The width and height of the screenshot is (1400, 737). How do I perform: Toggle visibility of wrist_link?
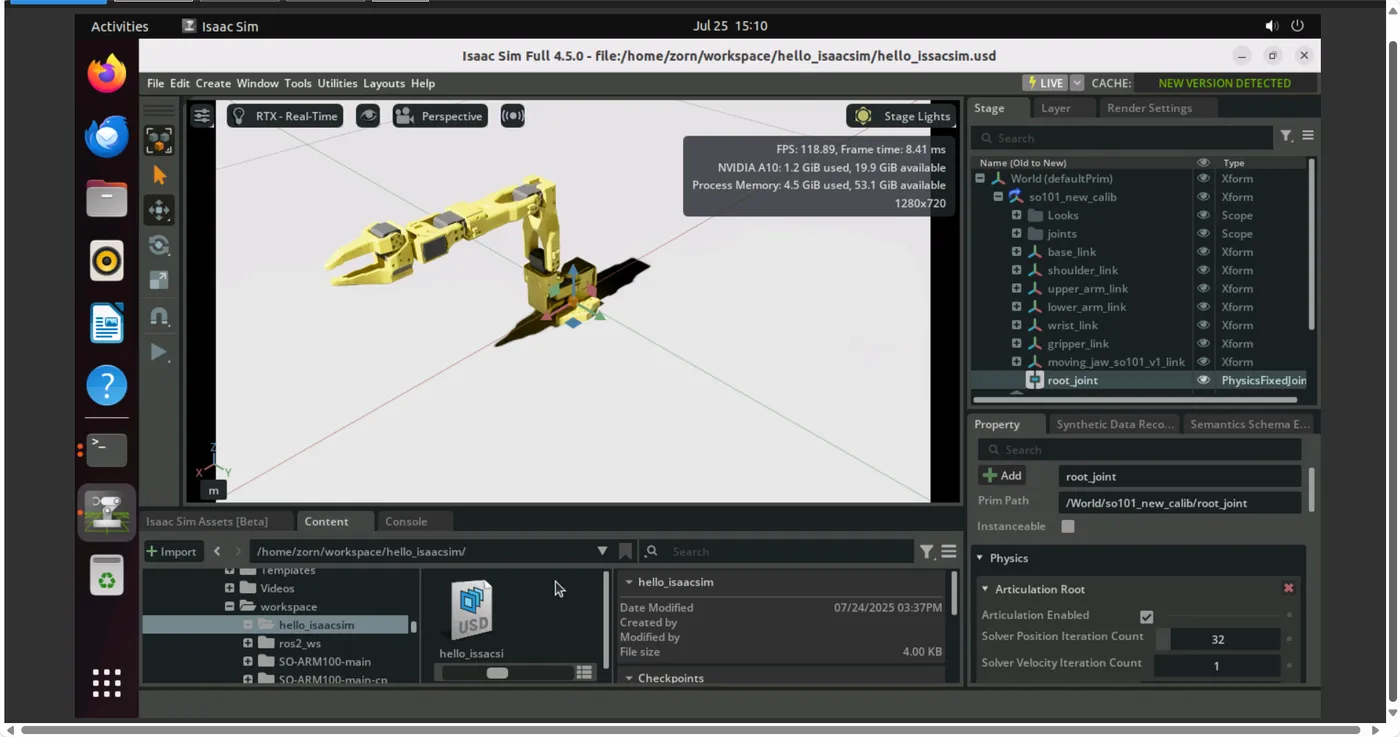point(1203,325)
